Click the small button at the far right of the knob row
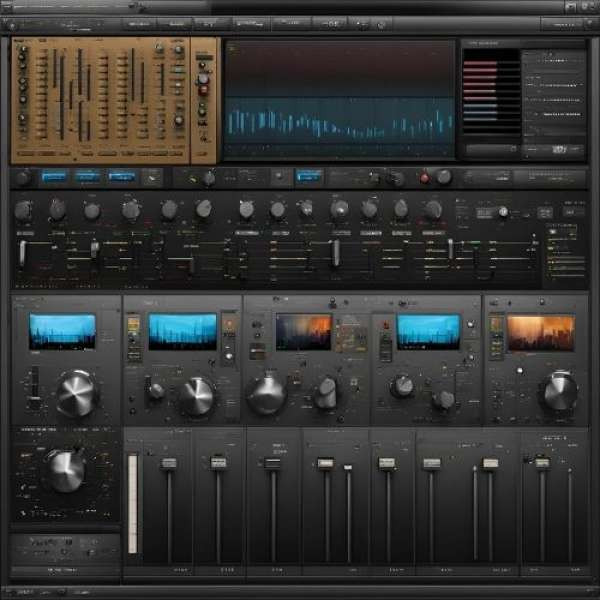600x600 pixels. pyautogui.click(x=573, y=211)
